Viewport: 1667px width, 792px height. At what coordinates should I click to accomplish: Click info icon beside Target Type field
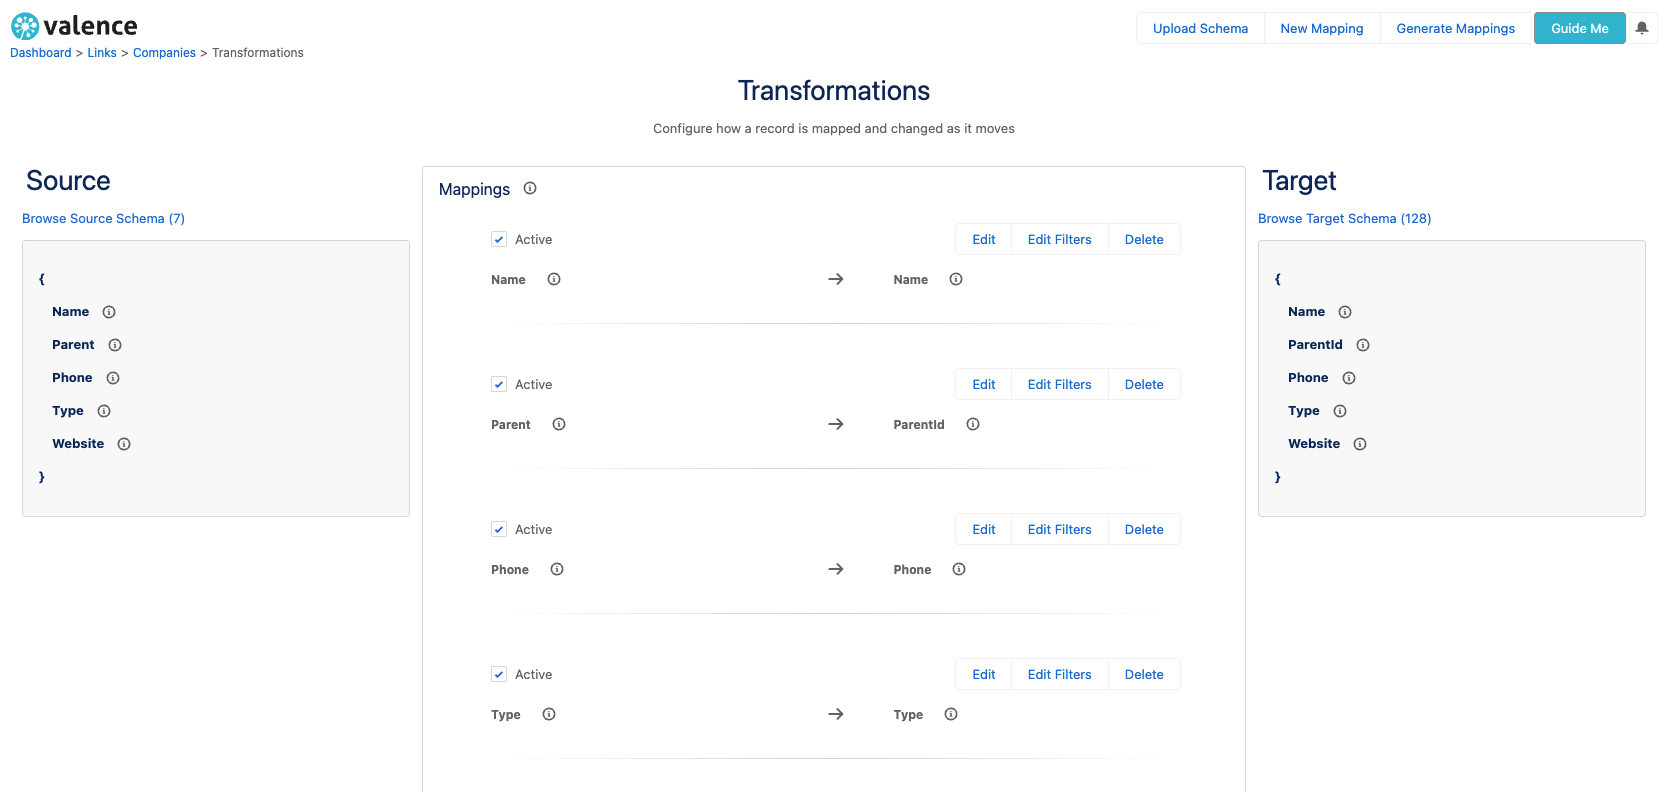[x=1340, y=411]
